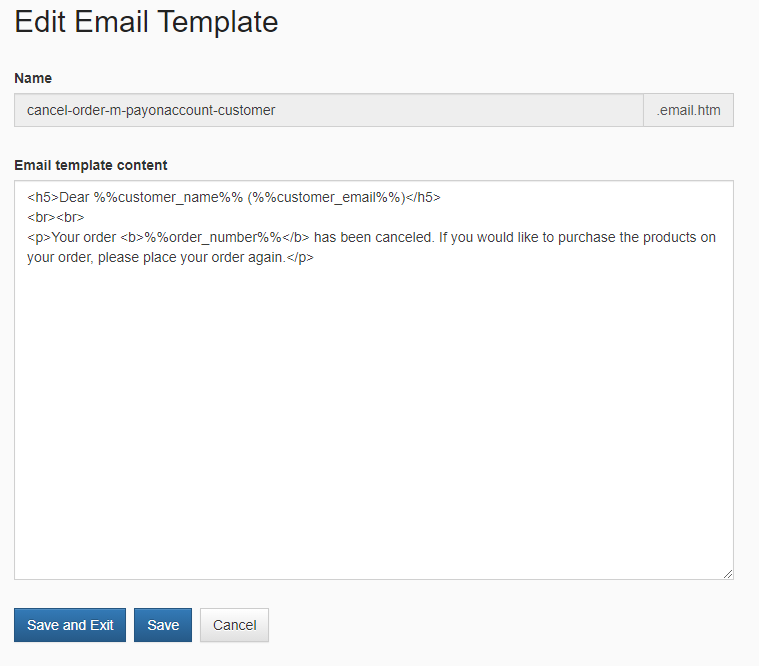Click the Edit Email Template heading
Image resolution: width=759 pixels, height=666 pixels.
146,22
